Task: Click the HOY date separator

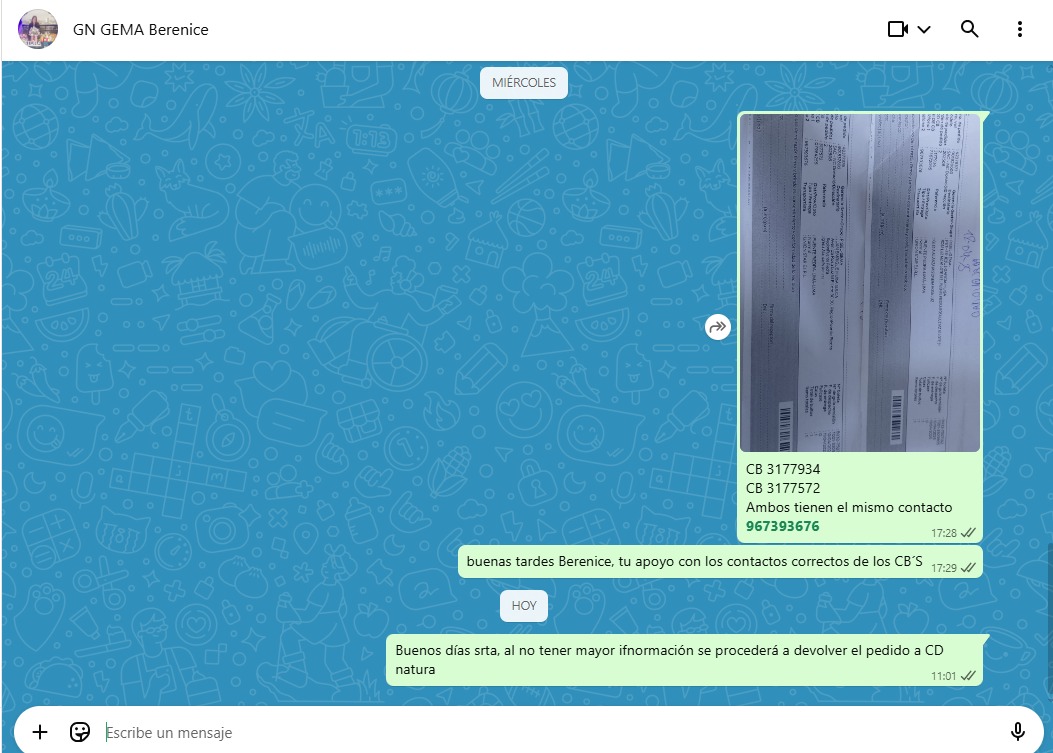Action: (x=524, y=606)
